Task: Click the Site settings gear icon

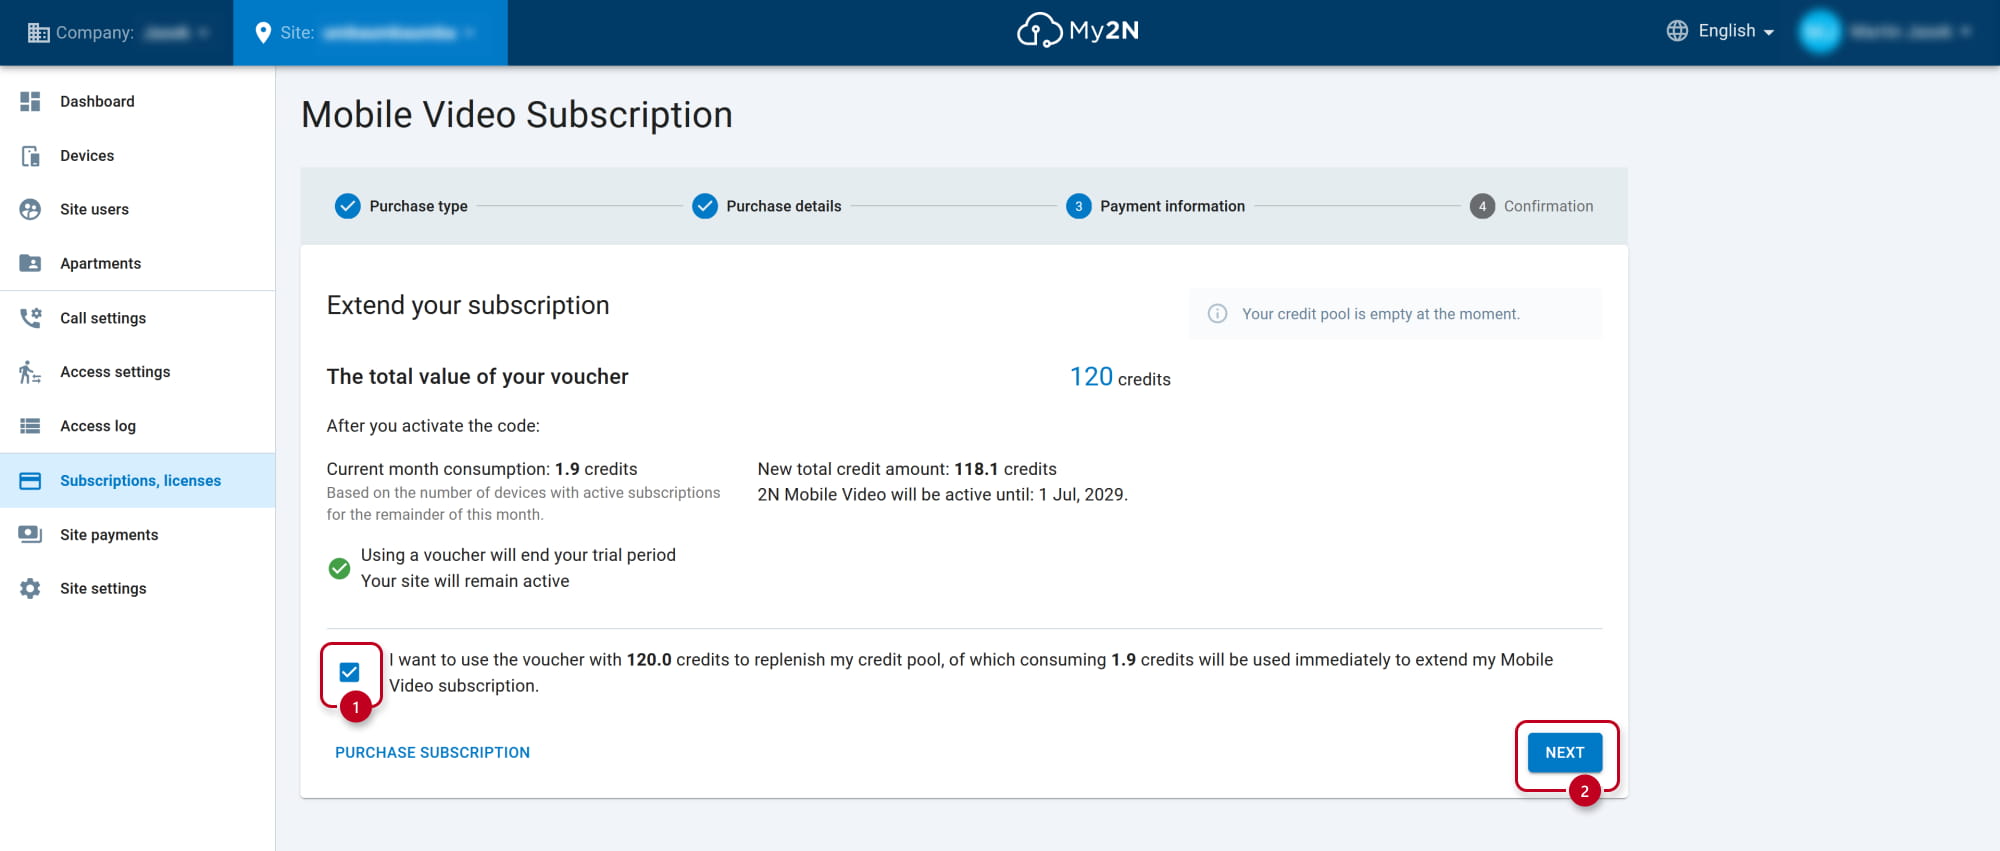Action: [30, 588]
